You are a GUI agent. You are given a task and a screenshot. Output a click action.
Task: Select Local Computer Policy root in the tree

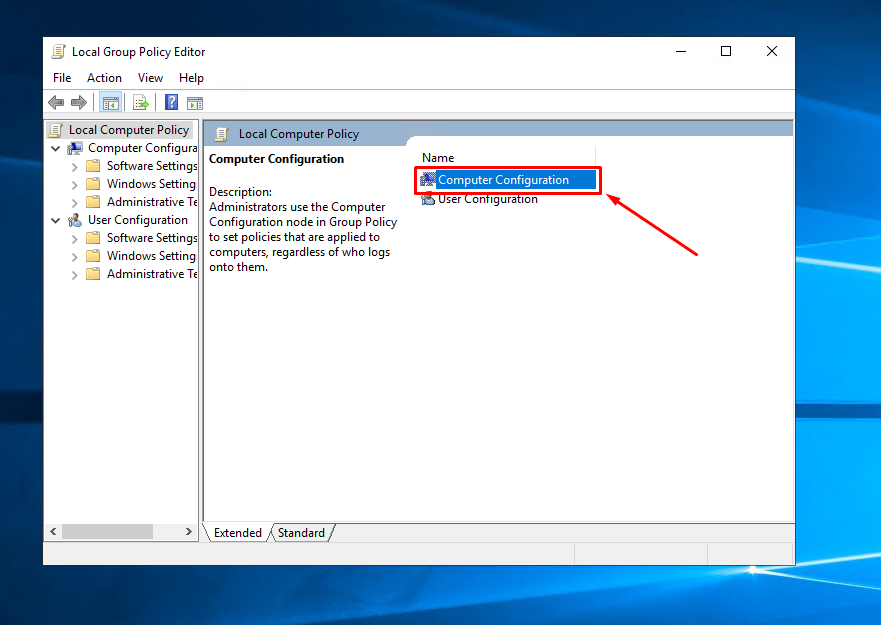point(129,130)
